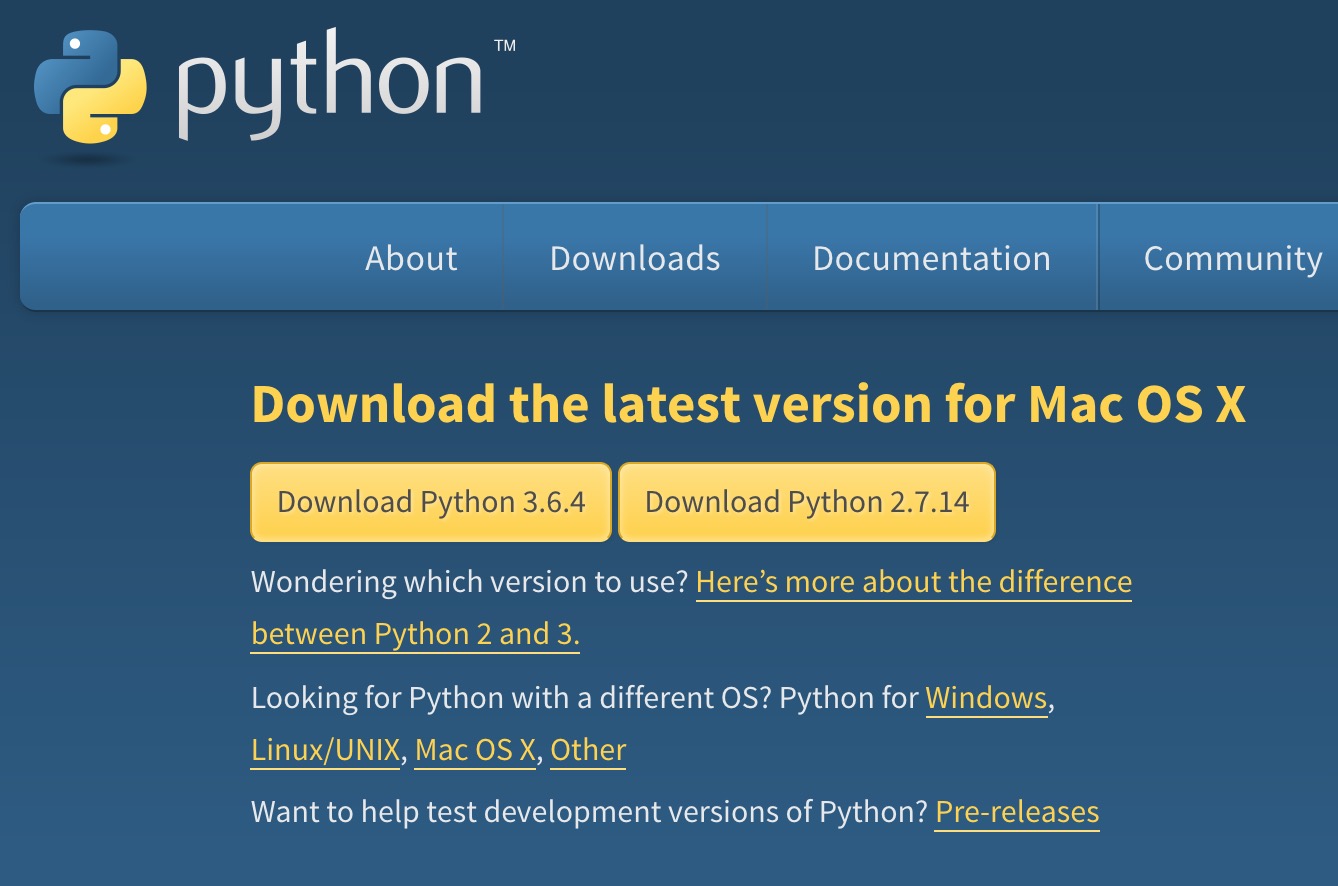This screenshot has width=1338, height=886.
Task: Open the Windows downloads link
Action: [x=986, y=697]
